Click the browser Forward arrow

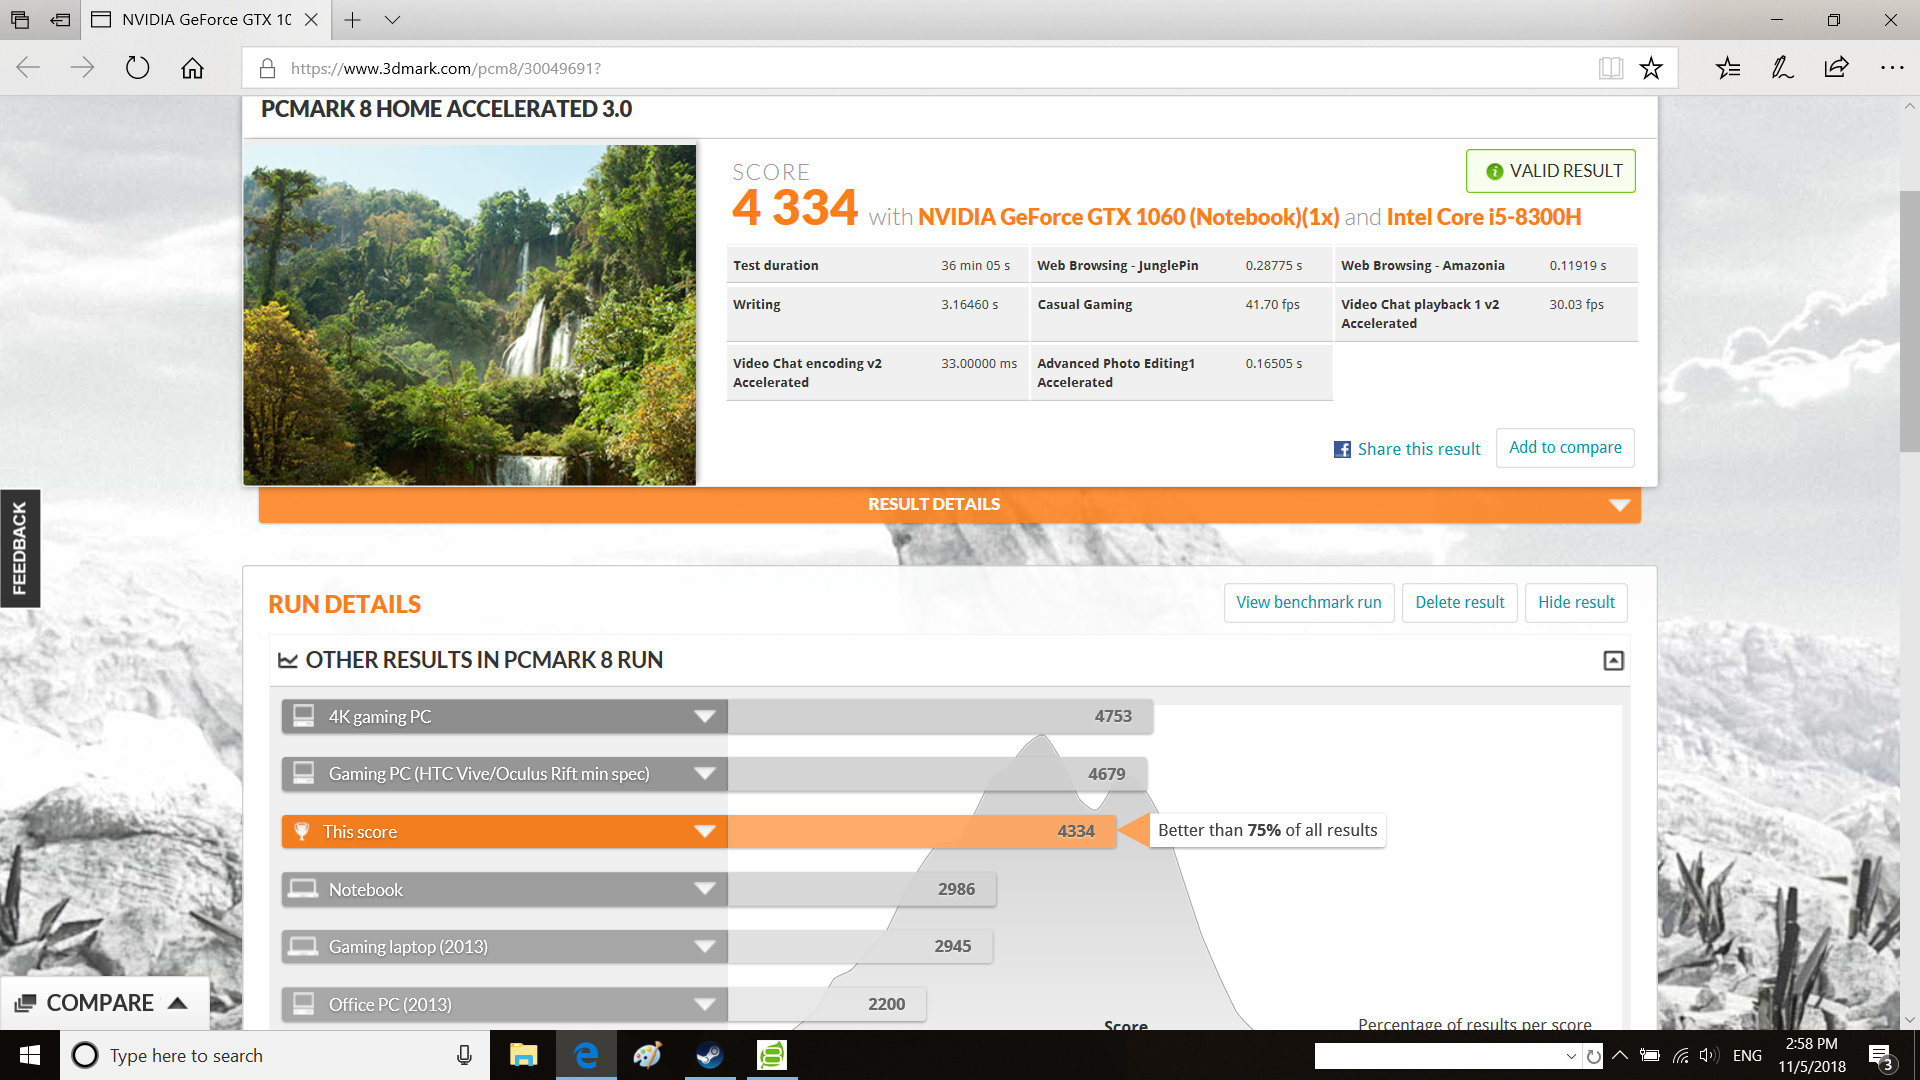(x=82, y=68)
